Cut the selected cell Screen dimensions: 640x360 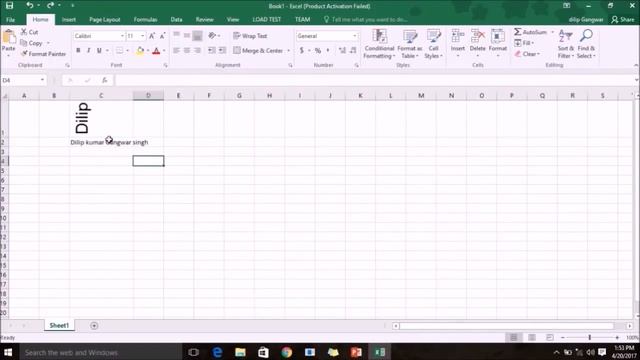(29, 32)
